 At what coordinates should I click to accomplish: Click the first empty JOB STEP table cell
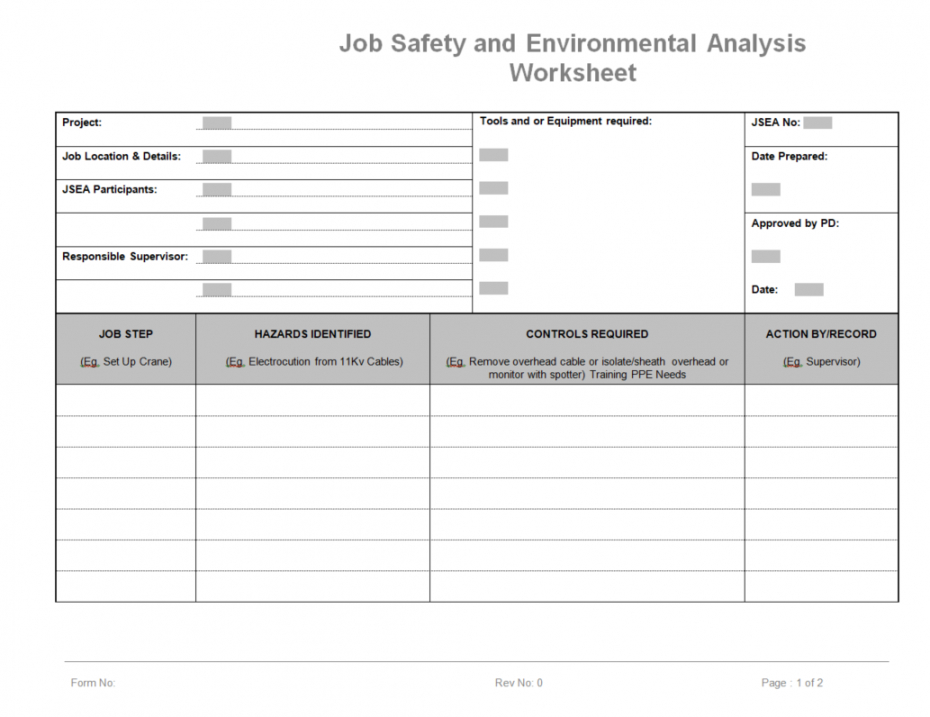pyautogui.click(x=125, y=400)
